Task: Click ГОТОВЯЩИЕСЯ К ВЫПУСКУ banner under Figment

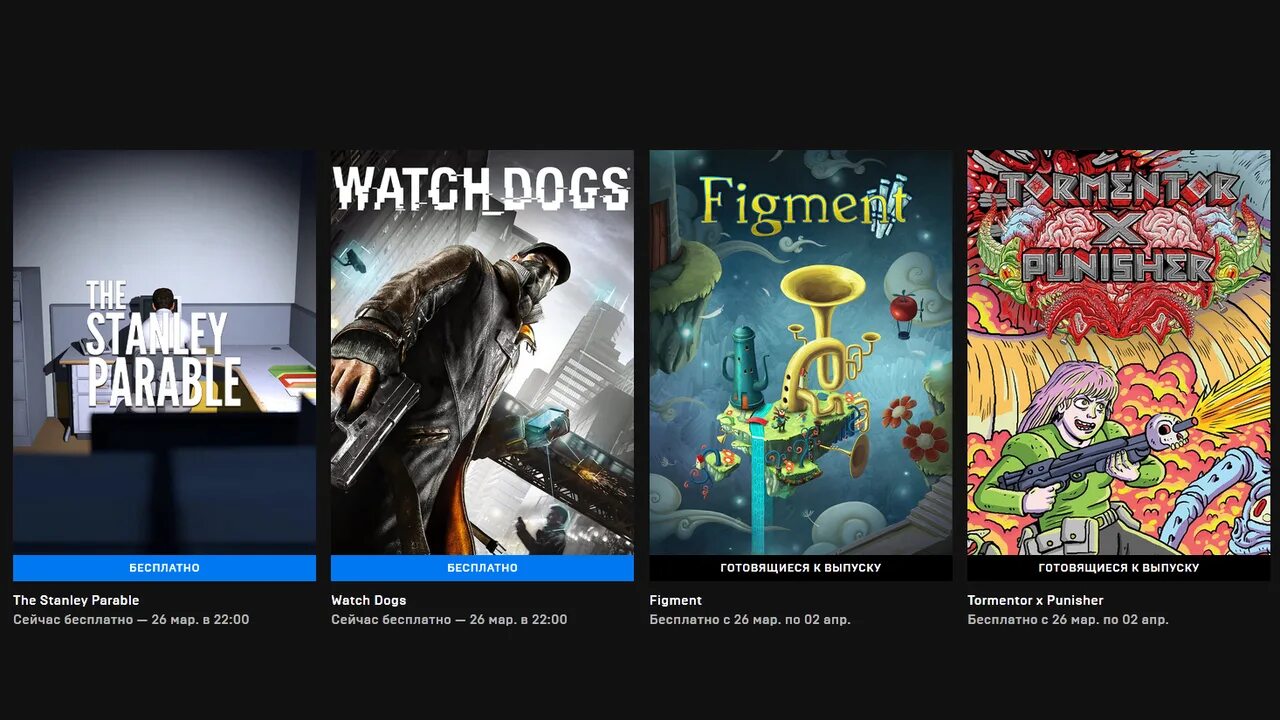Action: (800, 568)
